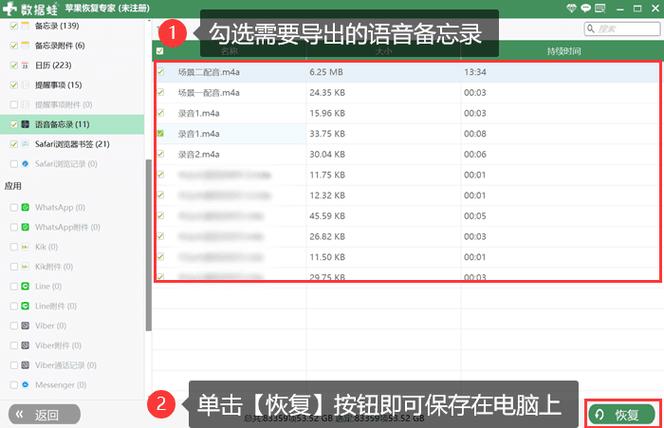Click the WhatsApp附件 (0) icon
Viewport: 664px width, 428px height.
(25, 227)
